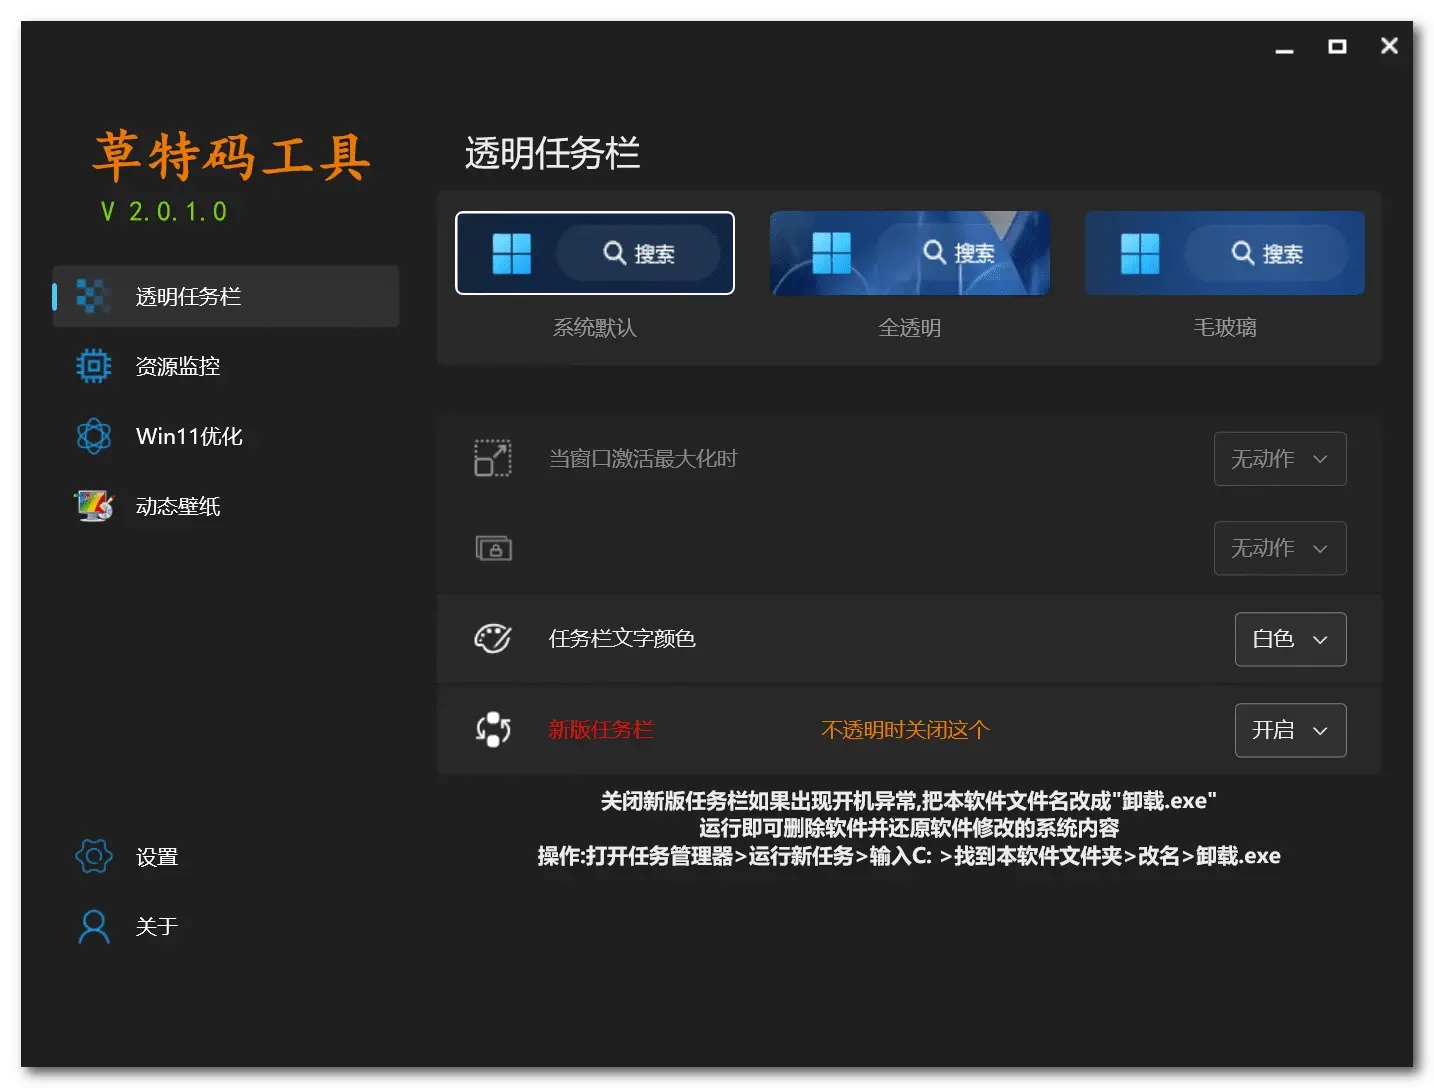Click the transparent taskbar checkerboard icon
Image resolution: width=1434 pixels, height=1088 pixels.
[x=93, y=296]
